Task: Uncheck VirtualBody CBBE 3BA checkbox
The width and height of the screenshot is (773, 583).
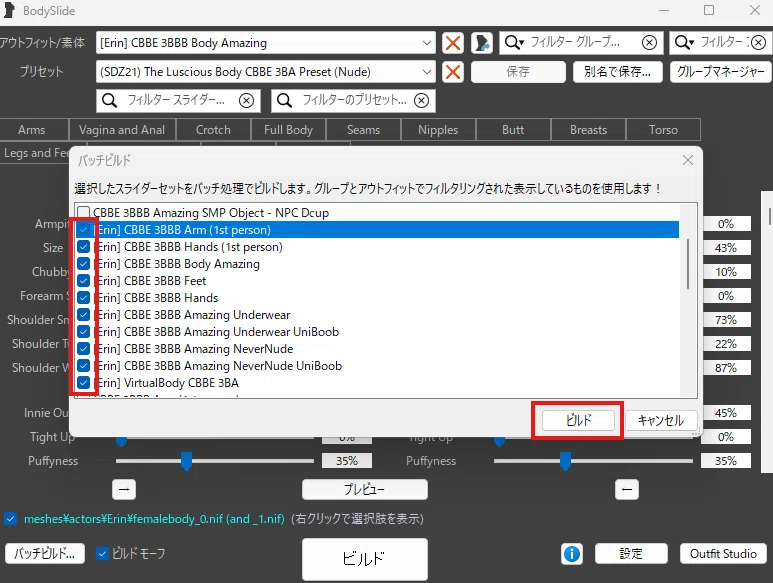Action: (84, 382)
